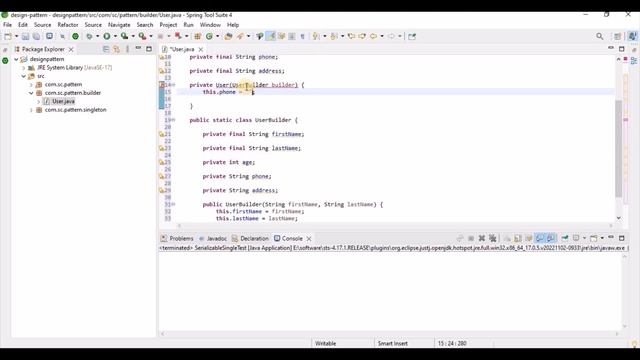Expand the com.sc.pattern.singleton package

pos(31,110)
